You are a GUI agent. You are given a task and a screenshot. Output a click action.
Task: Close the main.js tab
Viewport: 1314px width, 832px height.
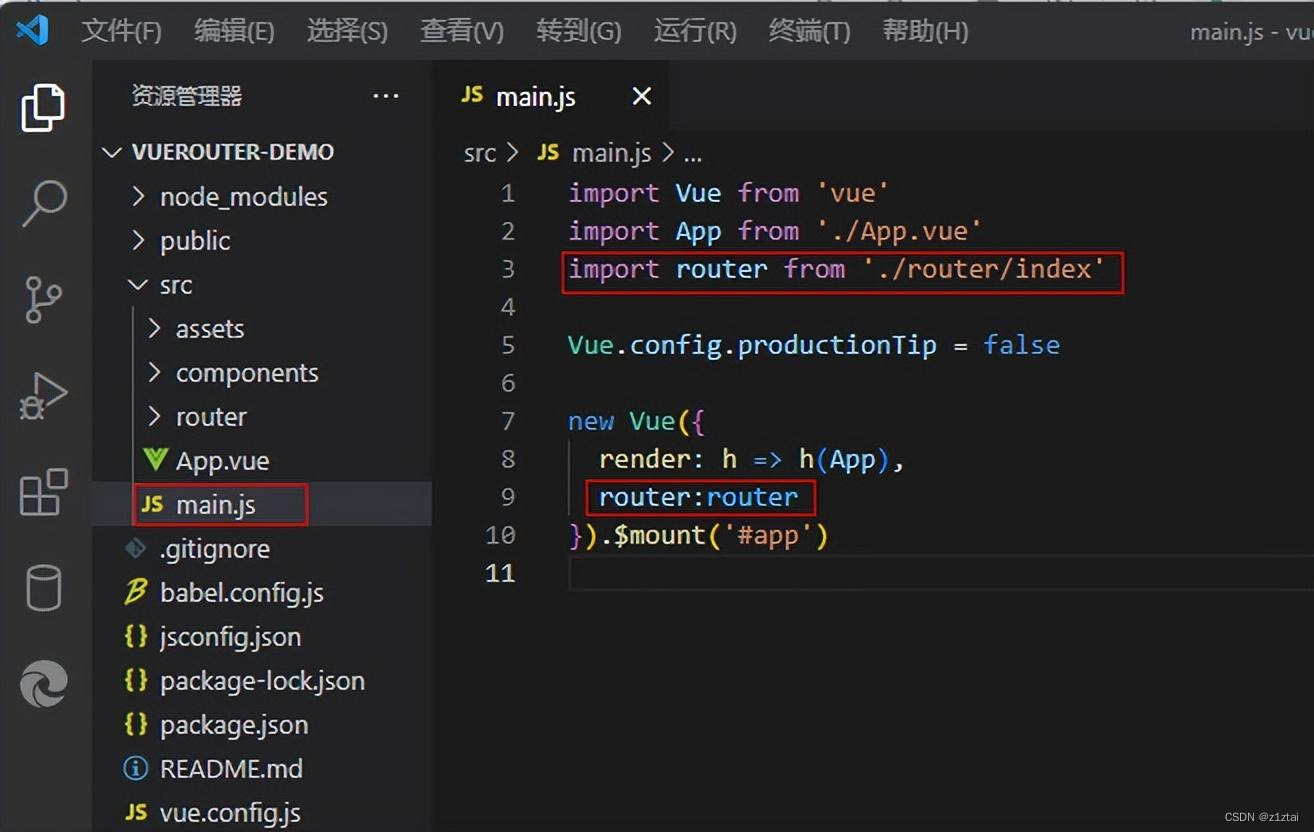click(x=640, y=96)
